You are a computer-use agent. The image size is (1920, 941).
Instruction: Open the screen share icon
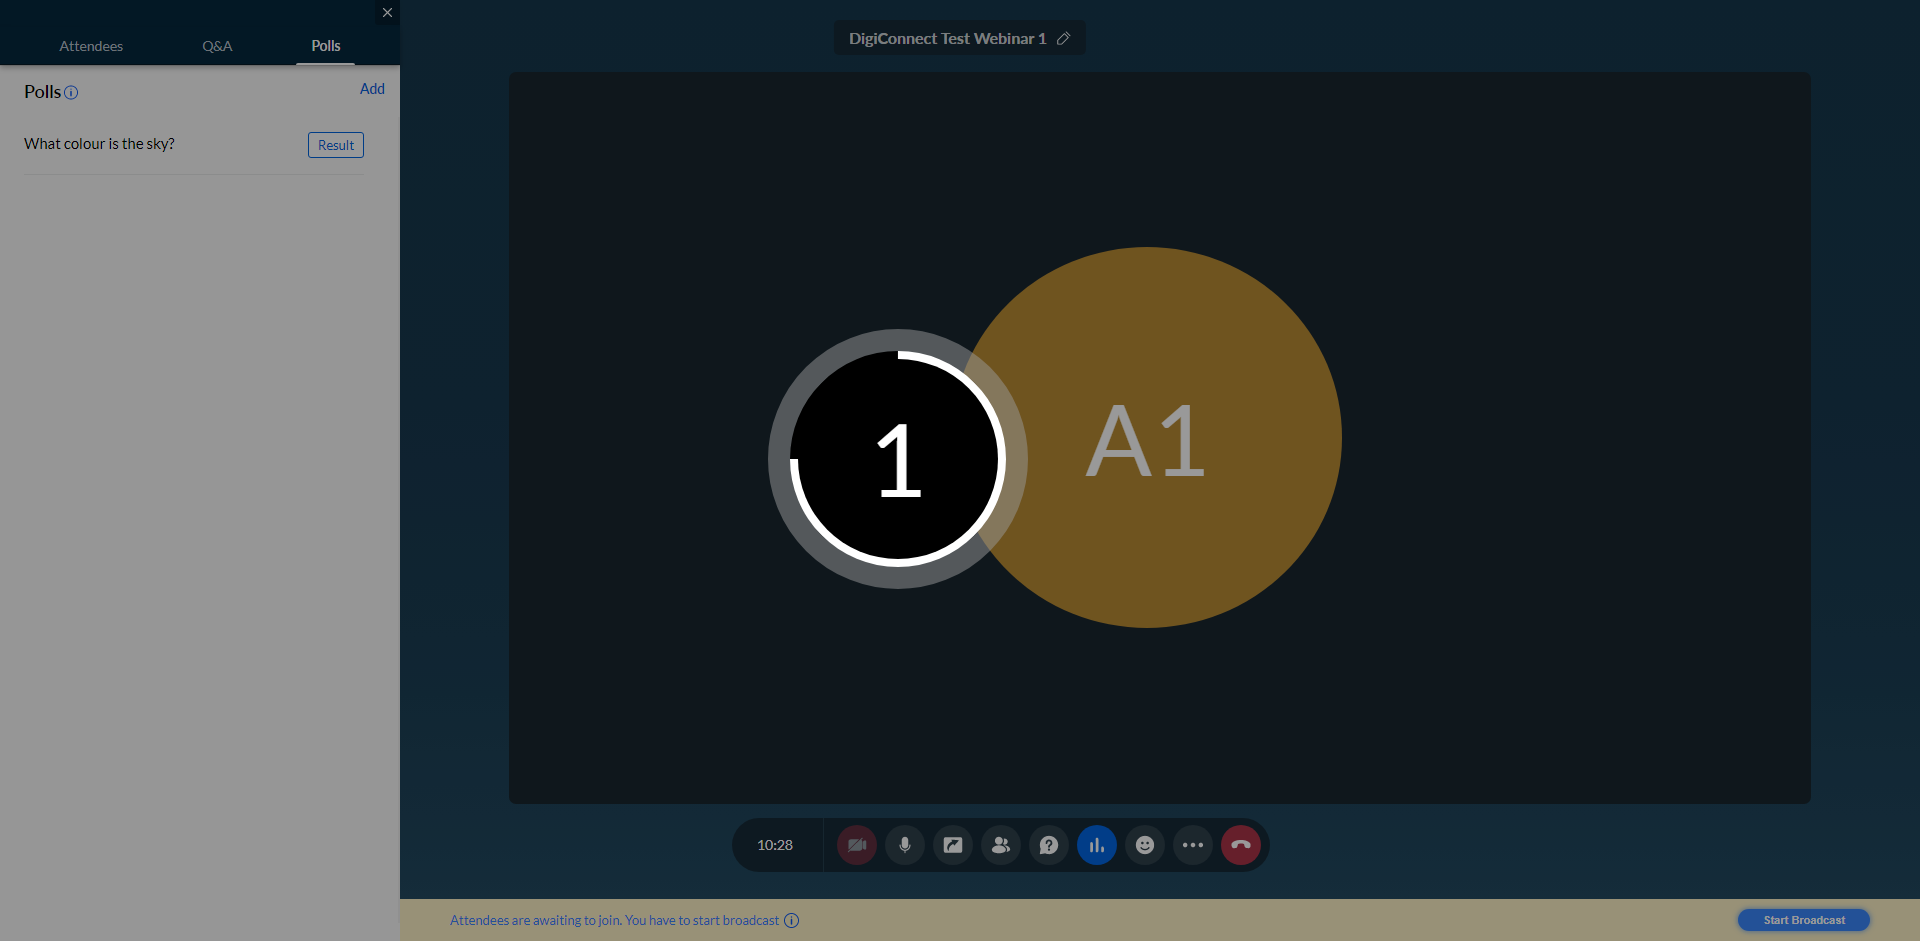click(x=953, y=845)
